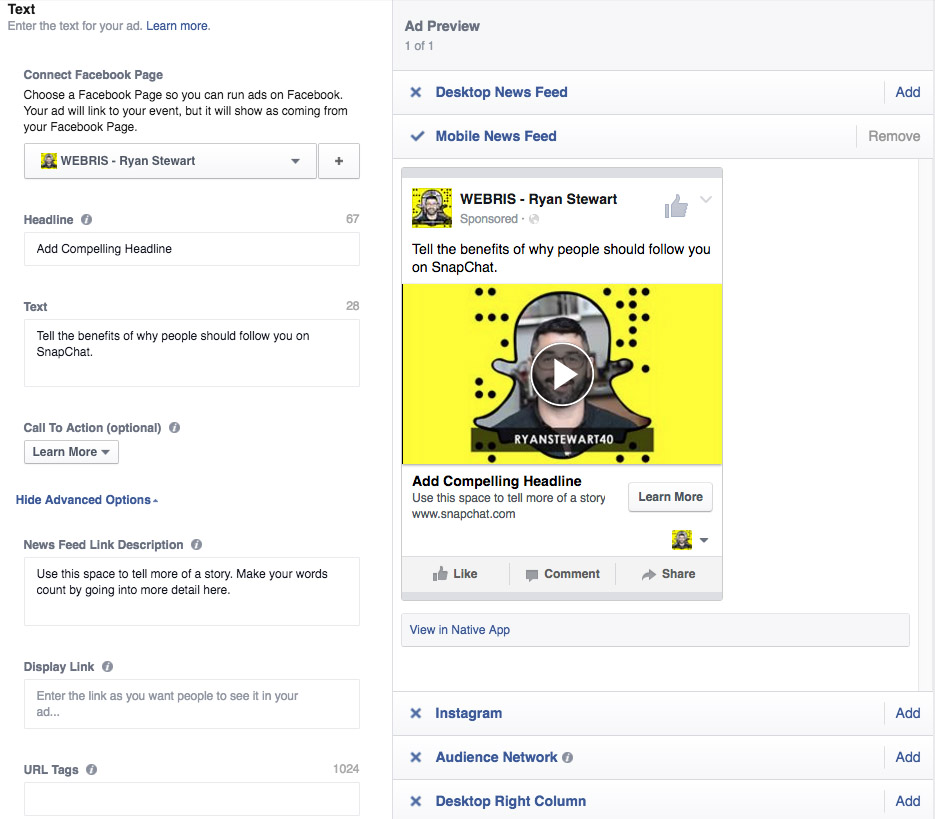Click the Display Link info icon

(x=107, y=667)
